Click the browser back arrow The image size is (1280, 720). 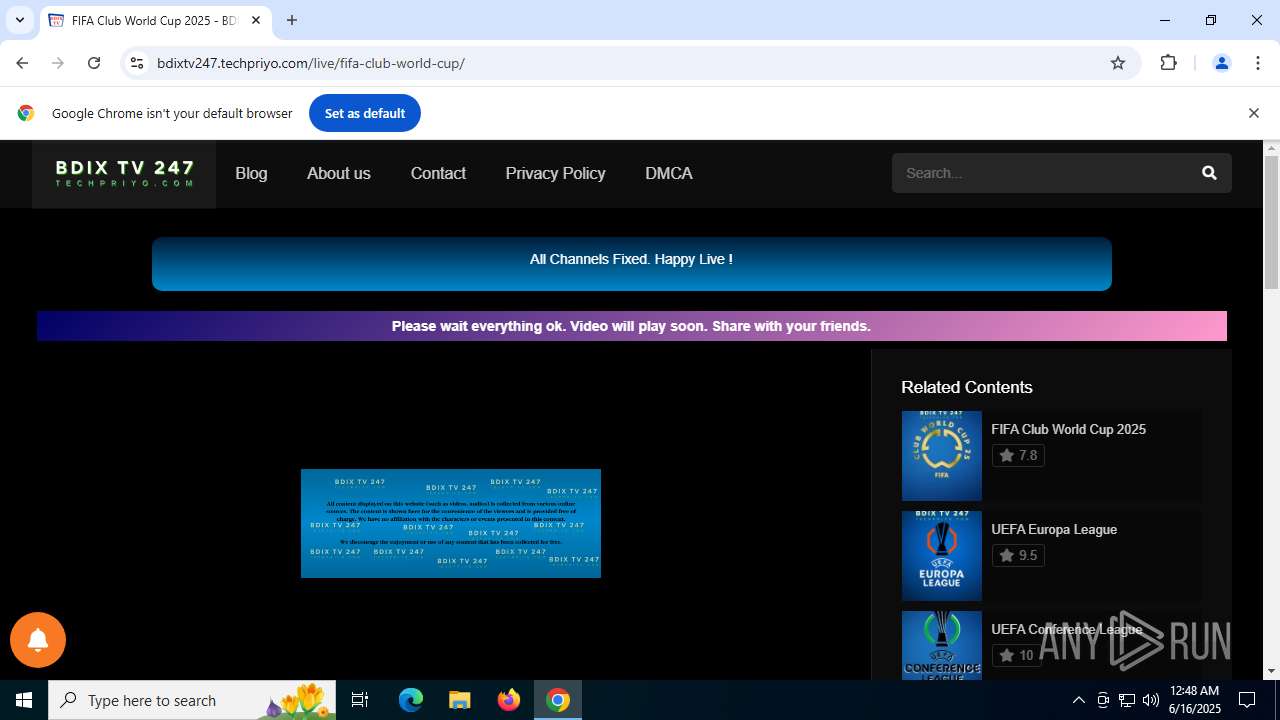click(22, 63)
